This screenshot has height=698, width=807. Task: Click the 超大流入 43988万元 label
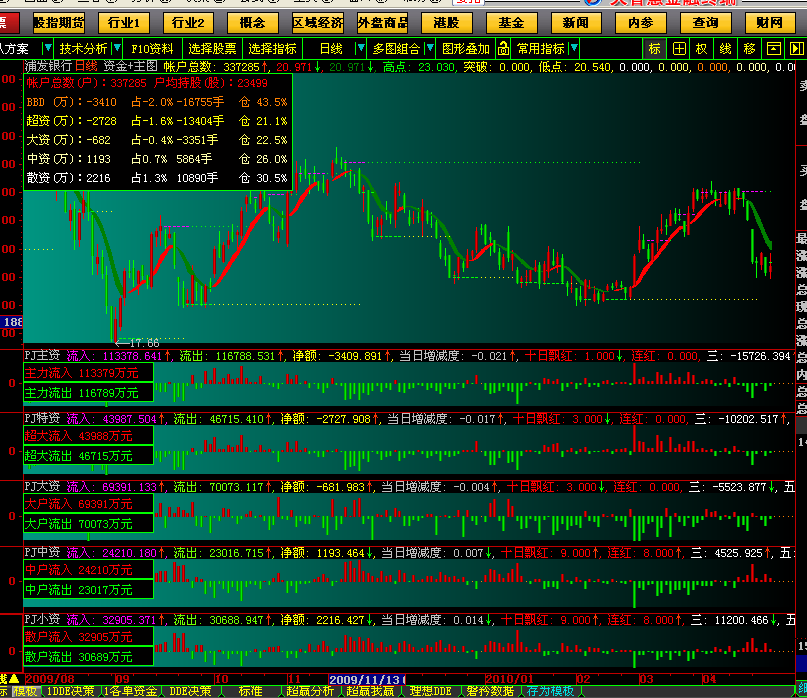pos(89,436)
